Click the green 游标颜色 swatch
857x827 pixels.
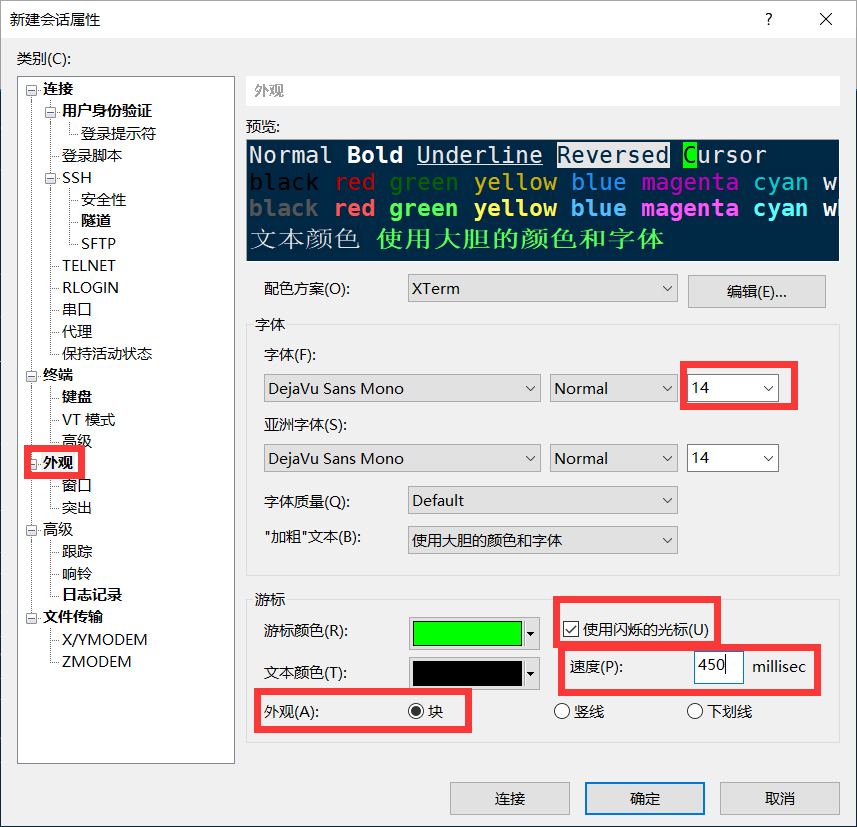(x=467, y=634)
